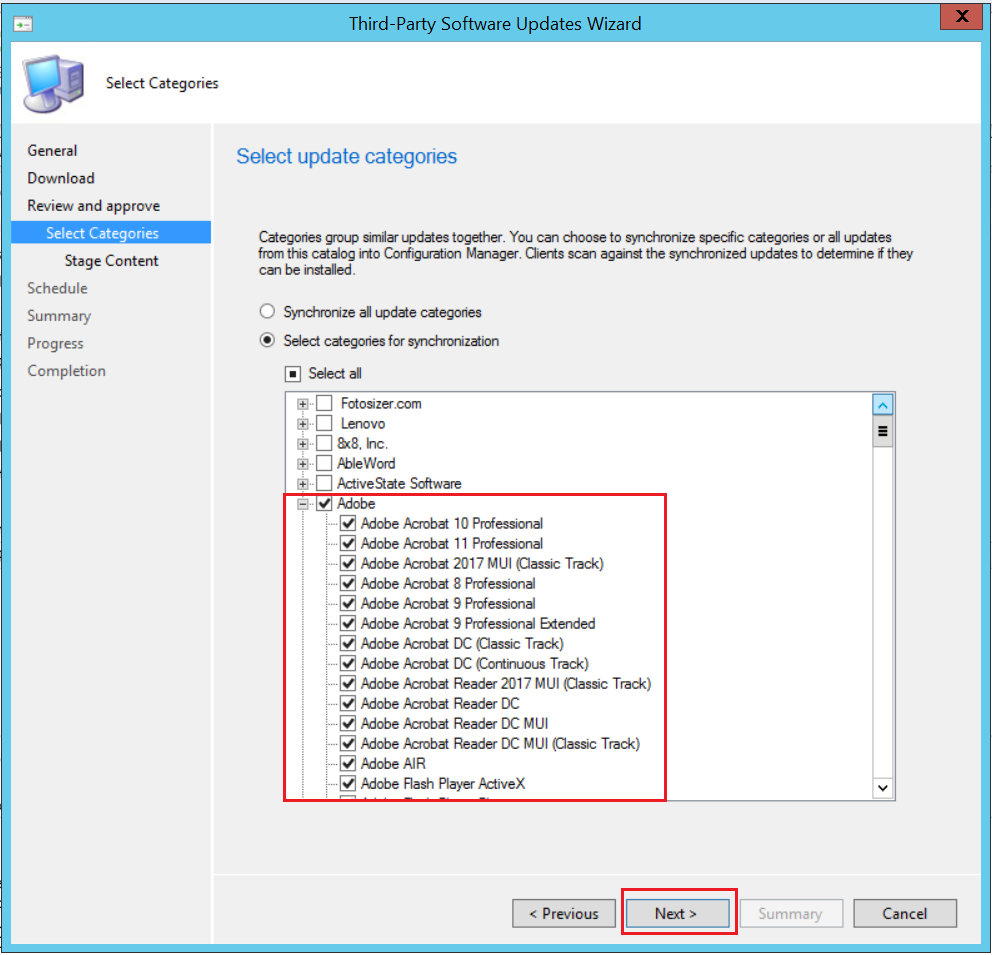Uncheck the Adobe Acrobat Reader DC checkbox
The height and width of the screenshot is (955, 992).
pos(348,703)
